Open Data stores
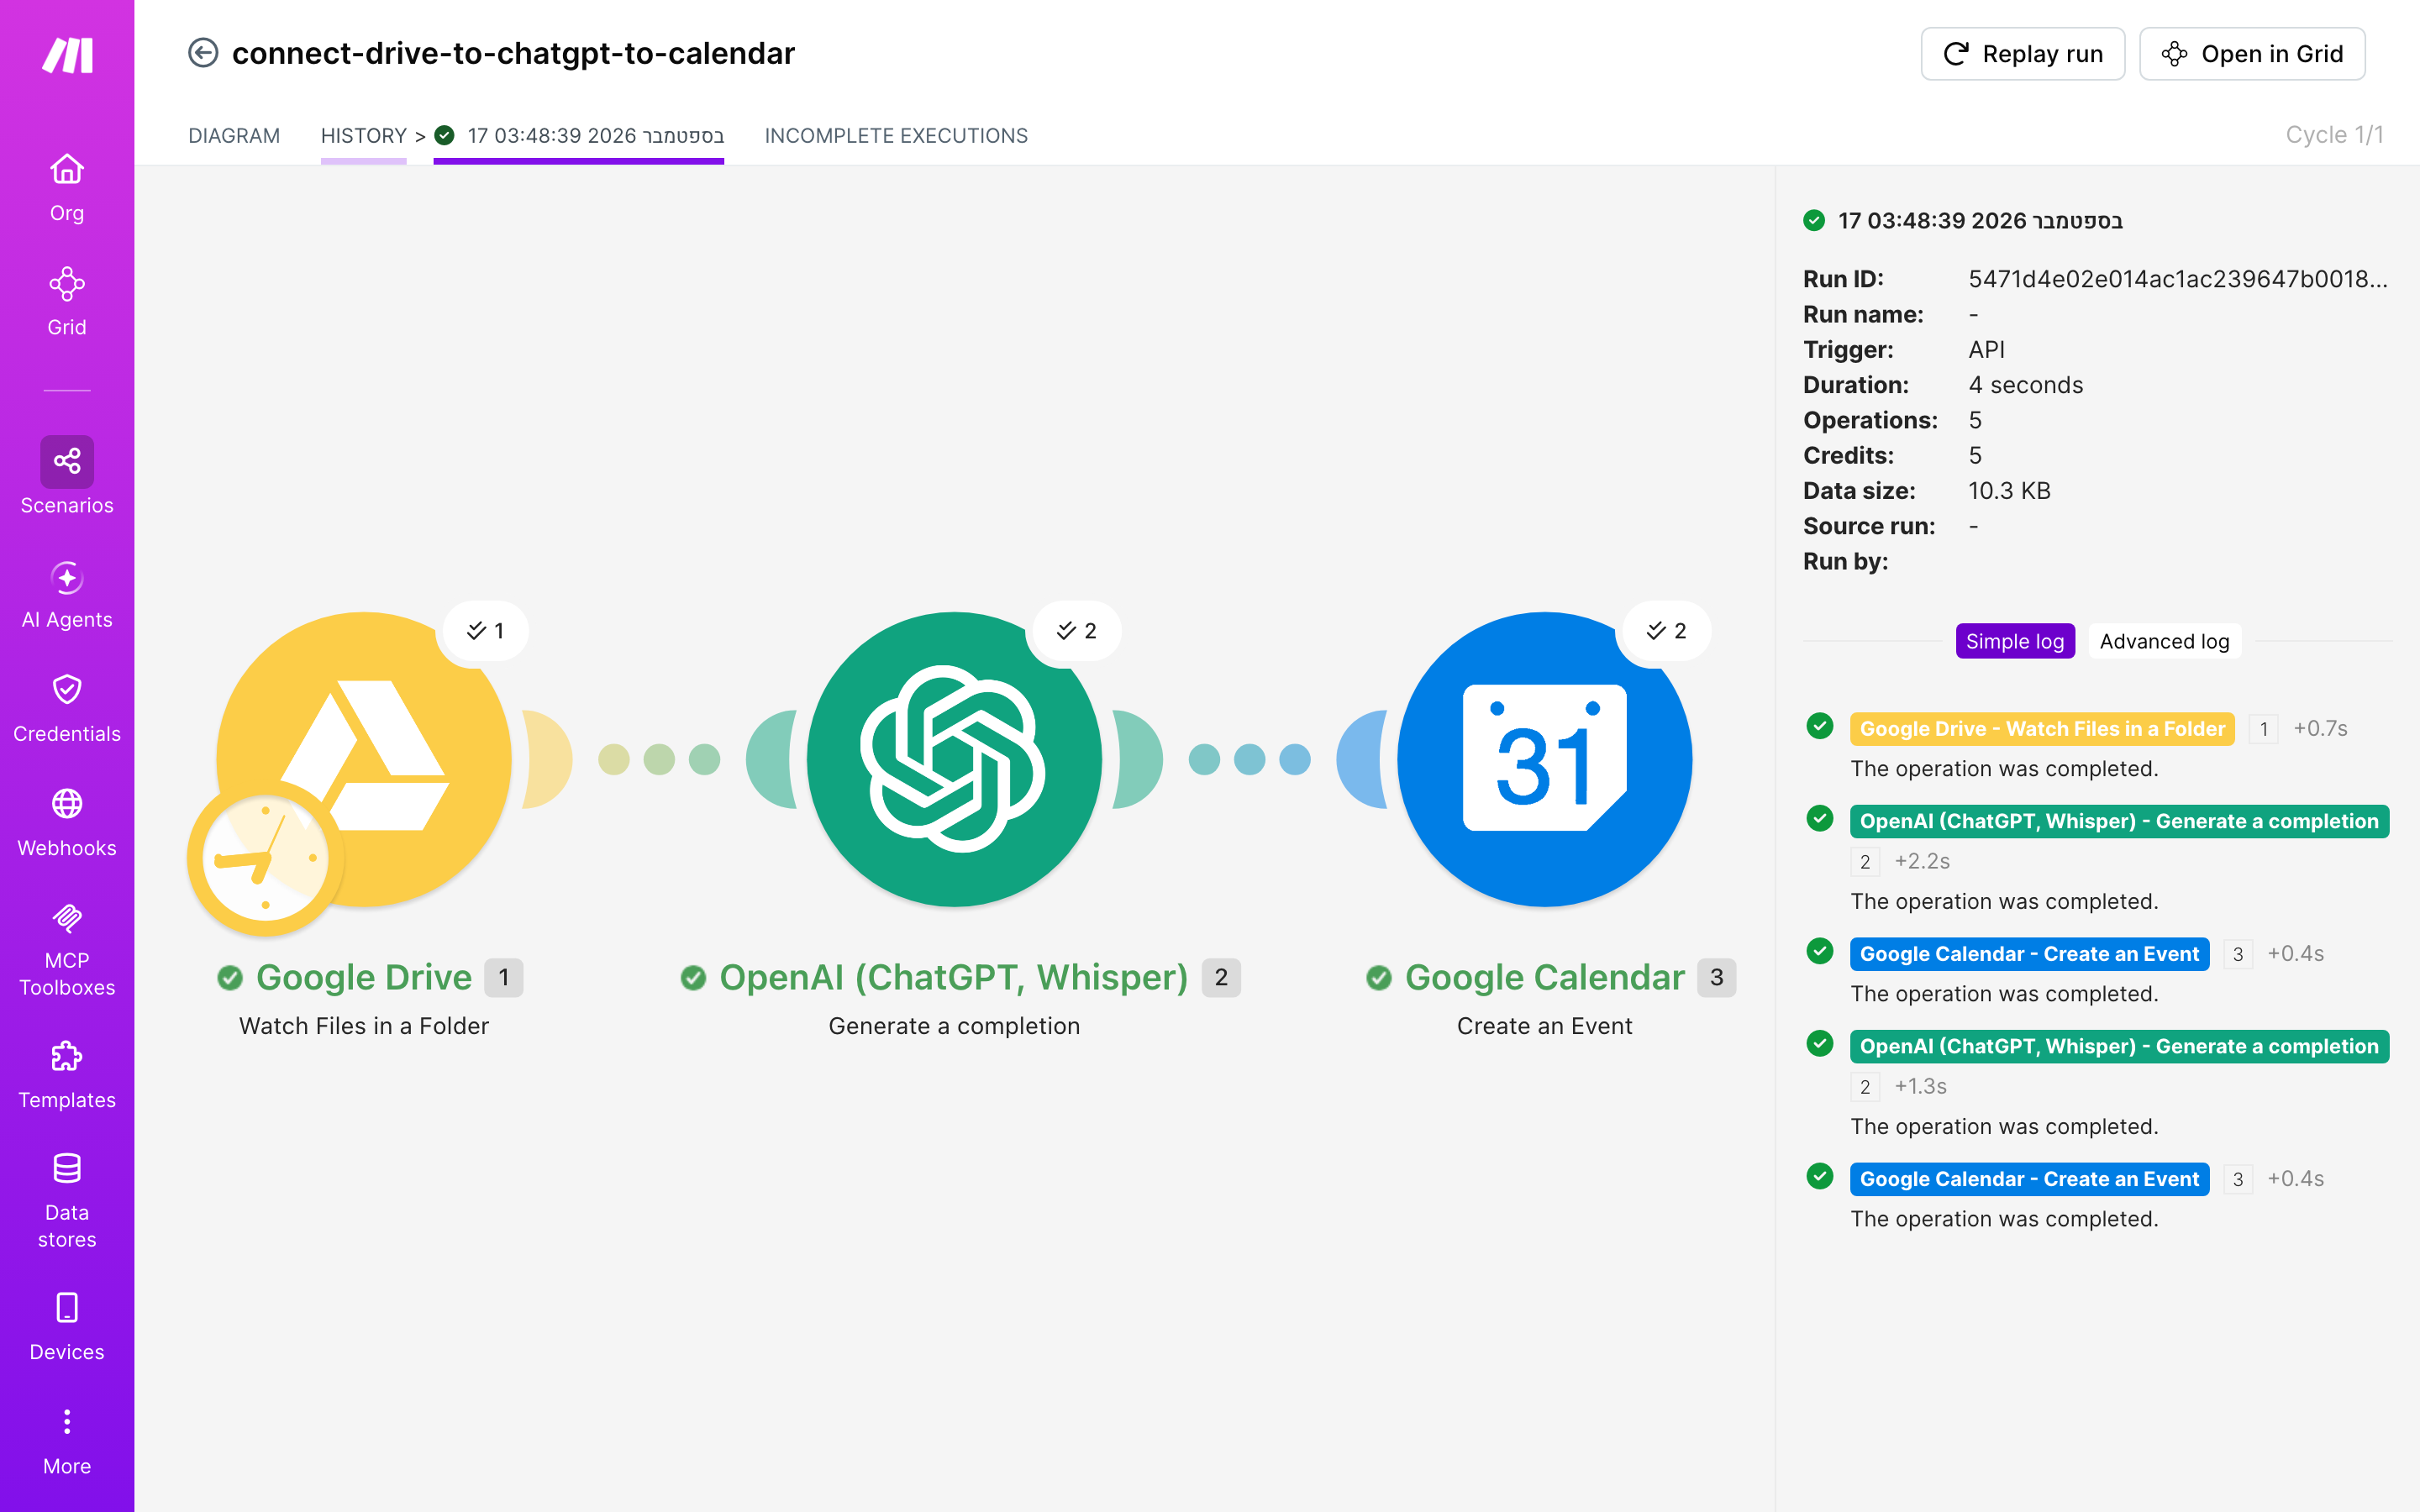This screenshot has width=2420, height=1512. click(x=67, y=1201)
